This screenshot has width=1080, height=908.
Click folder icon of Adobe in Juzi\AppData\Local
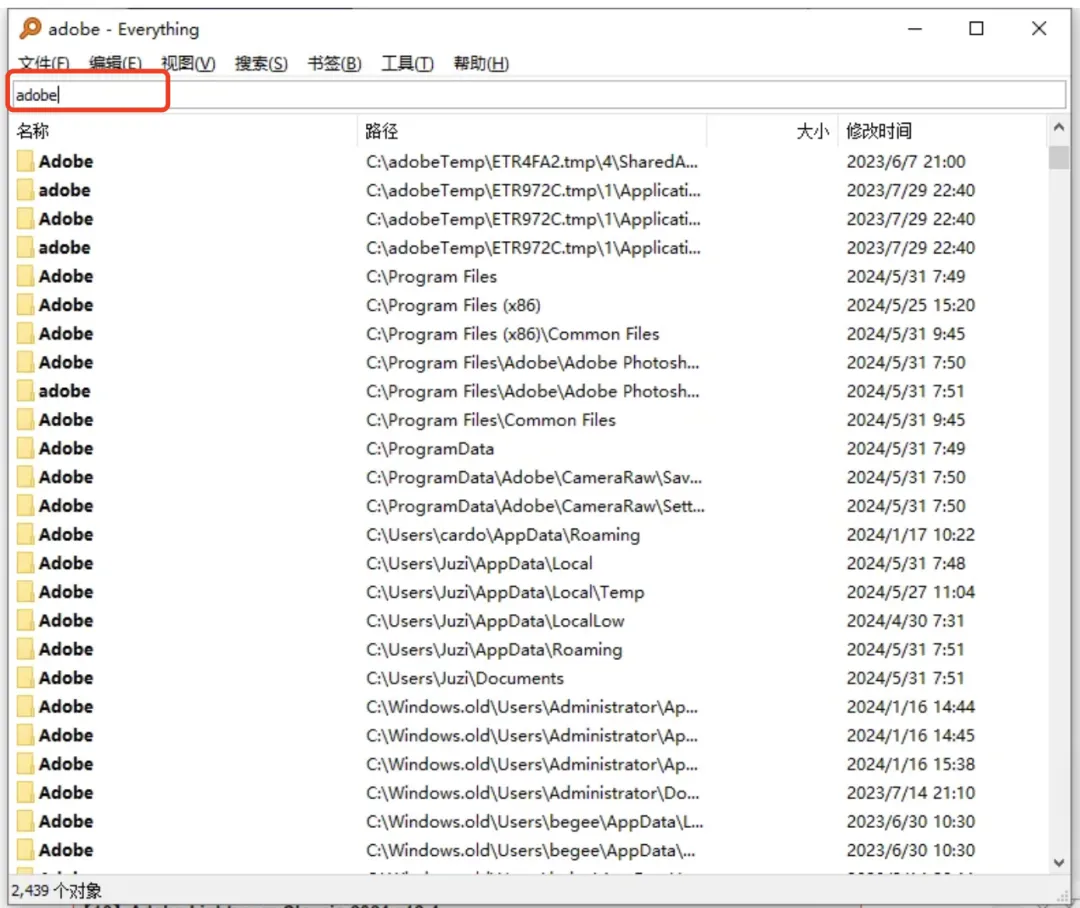pos(25,564)
